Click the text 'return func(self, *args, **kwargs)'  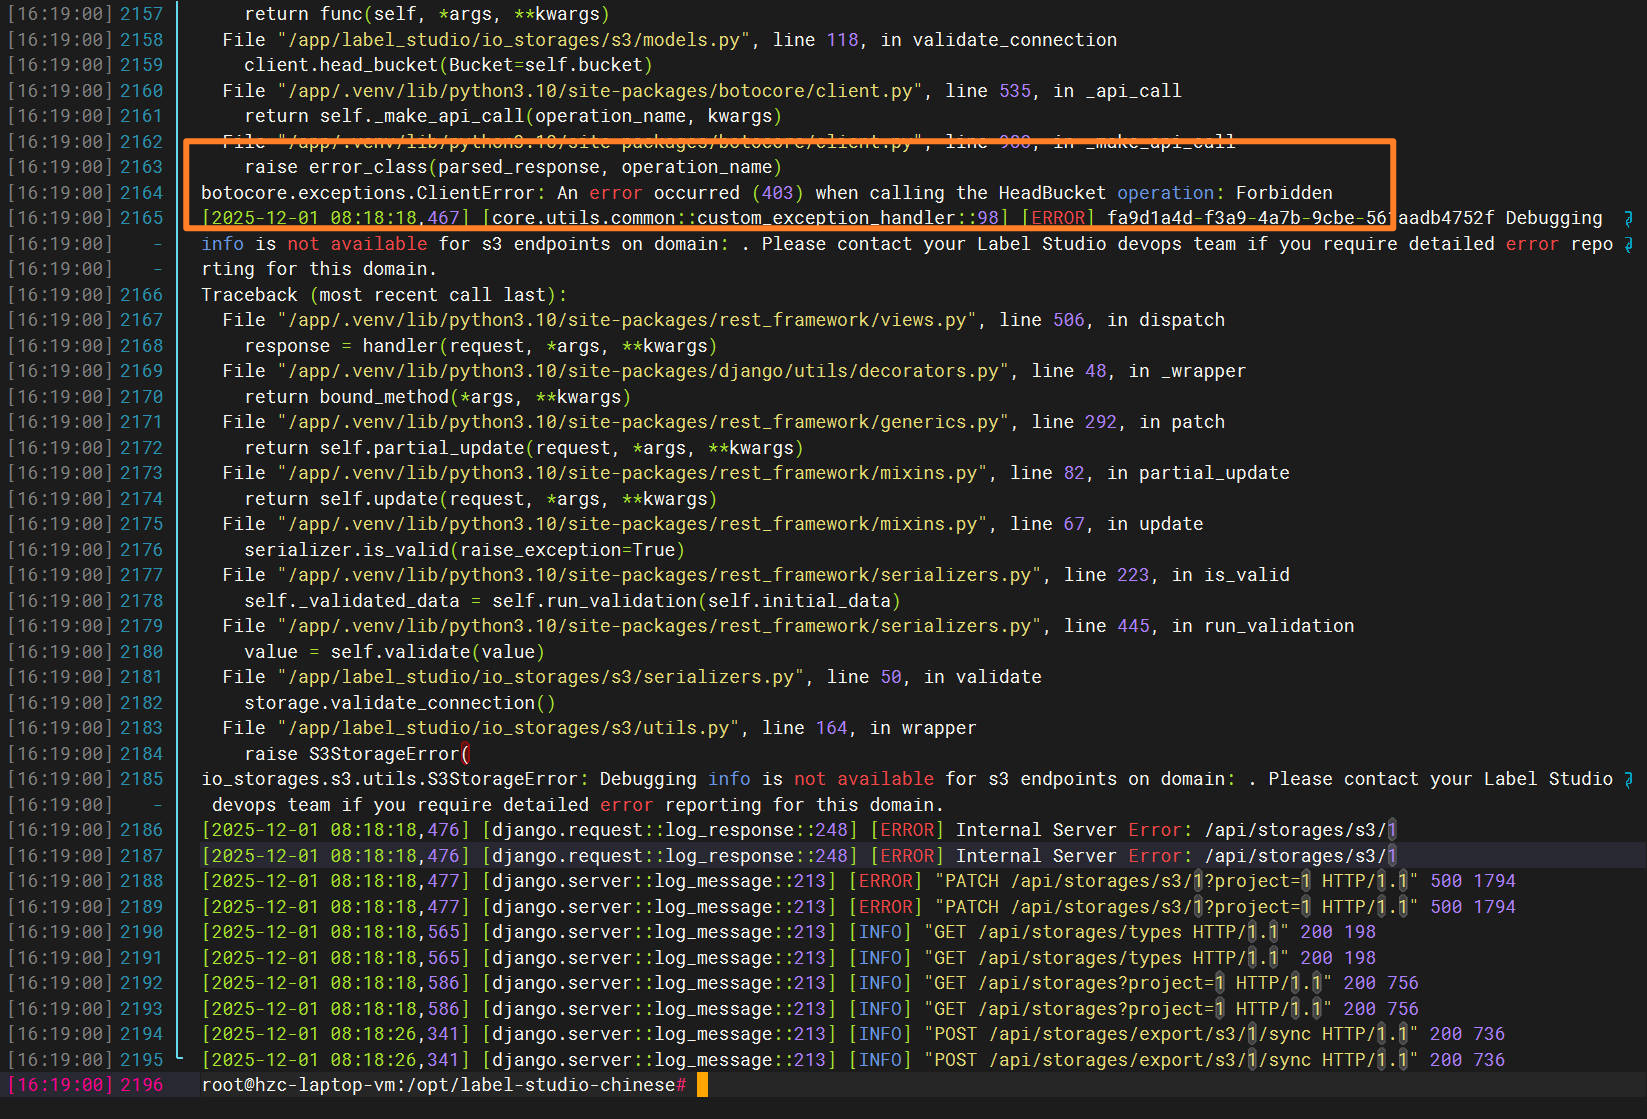[427, 14]
